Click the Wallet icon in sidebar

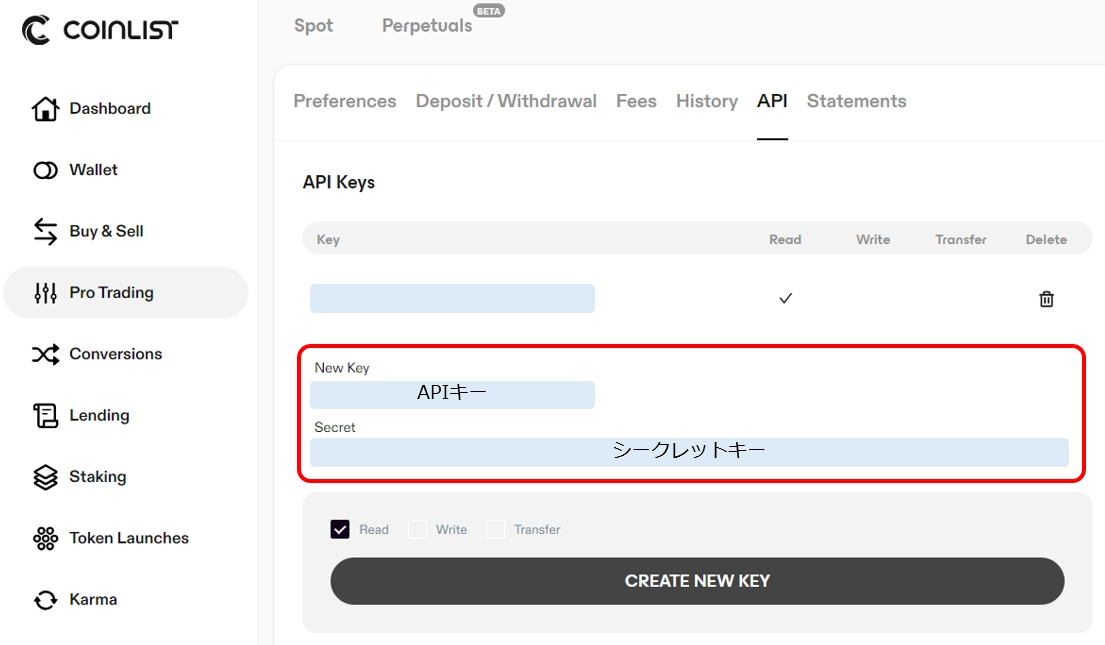click(x=45, y=170)
